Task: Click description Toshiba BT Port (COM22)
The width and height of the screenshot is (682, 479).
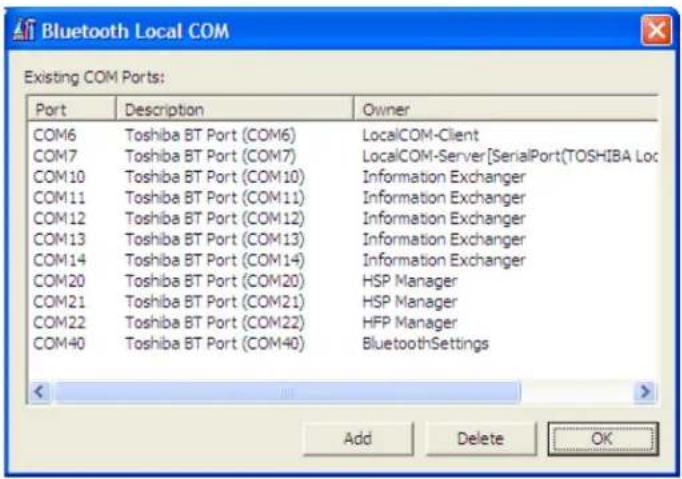Action: (215, 323)
